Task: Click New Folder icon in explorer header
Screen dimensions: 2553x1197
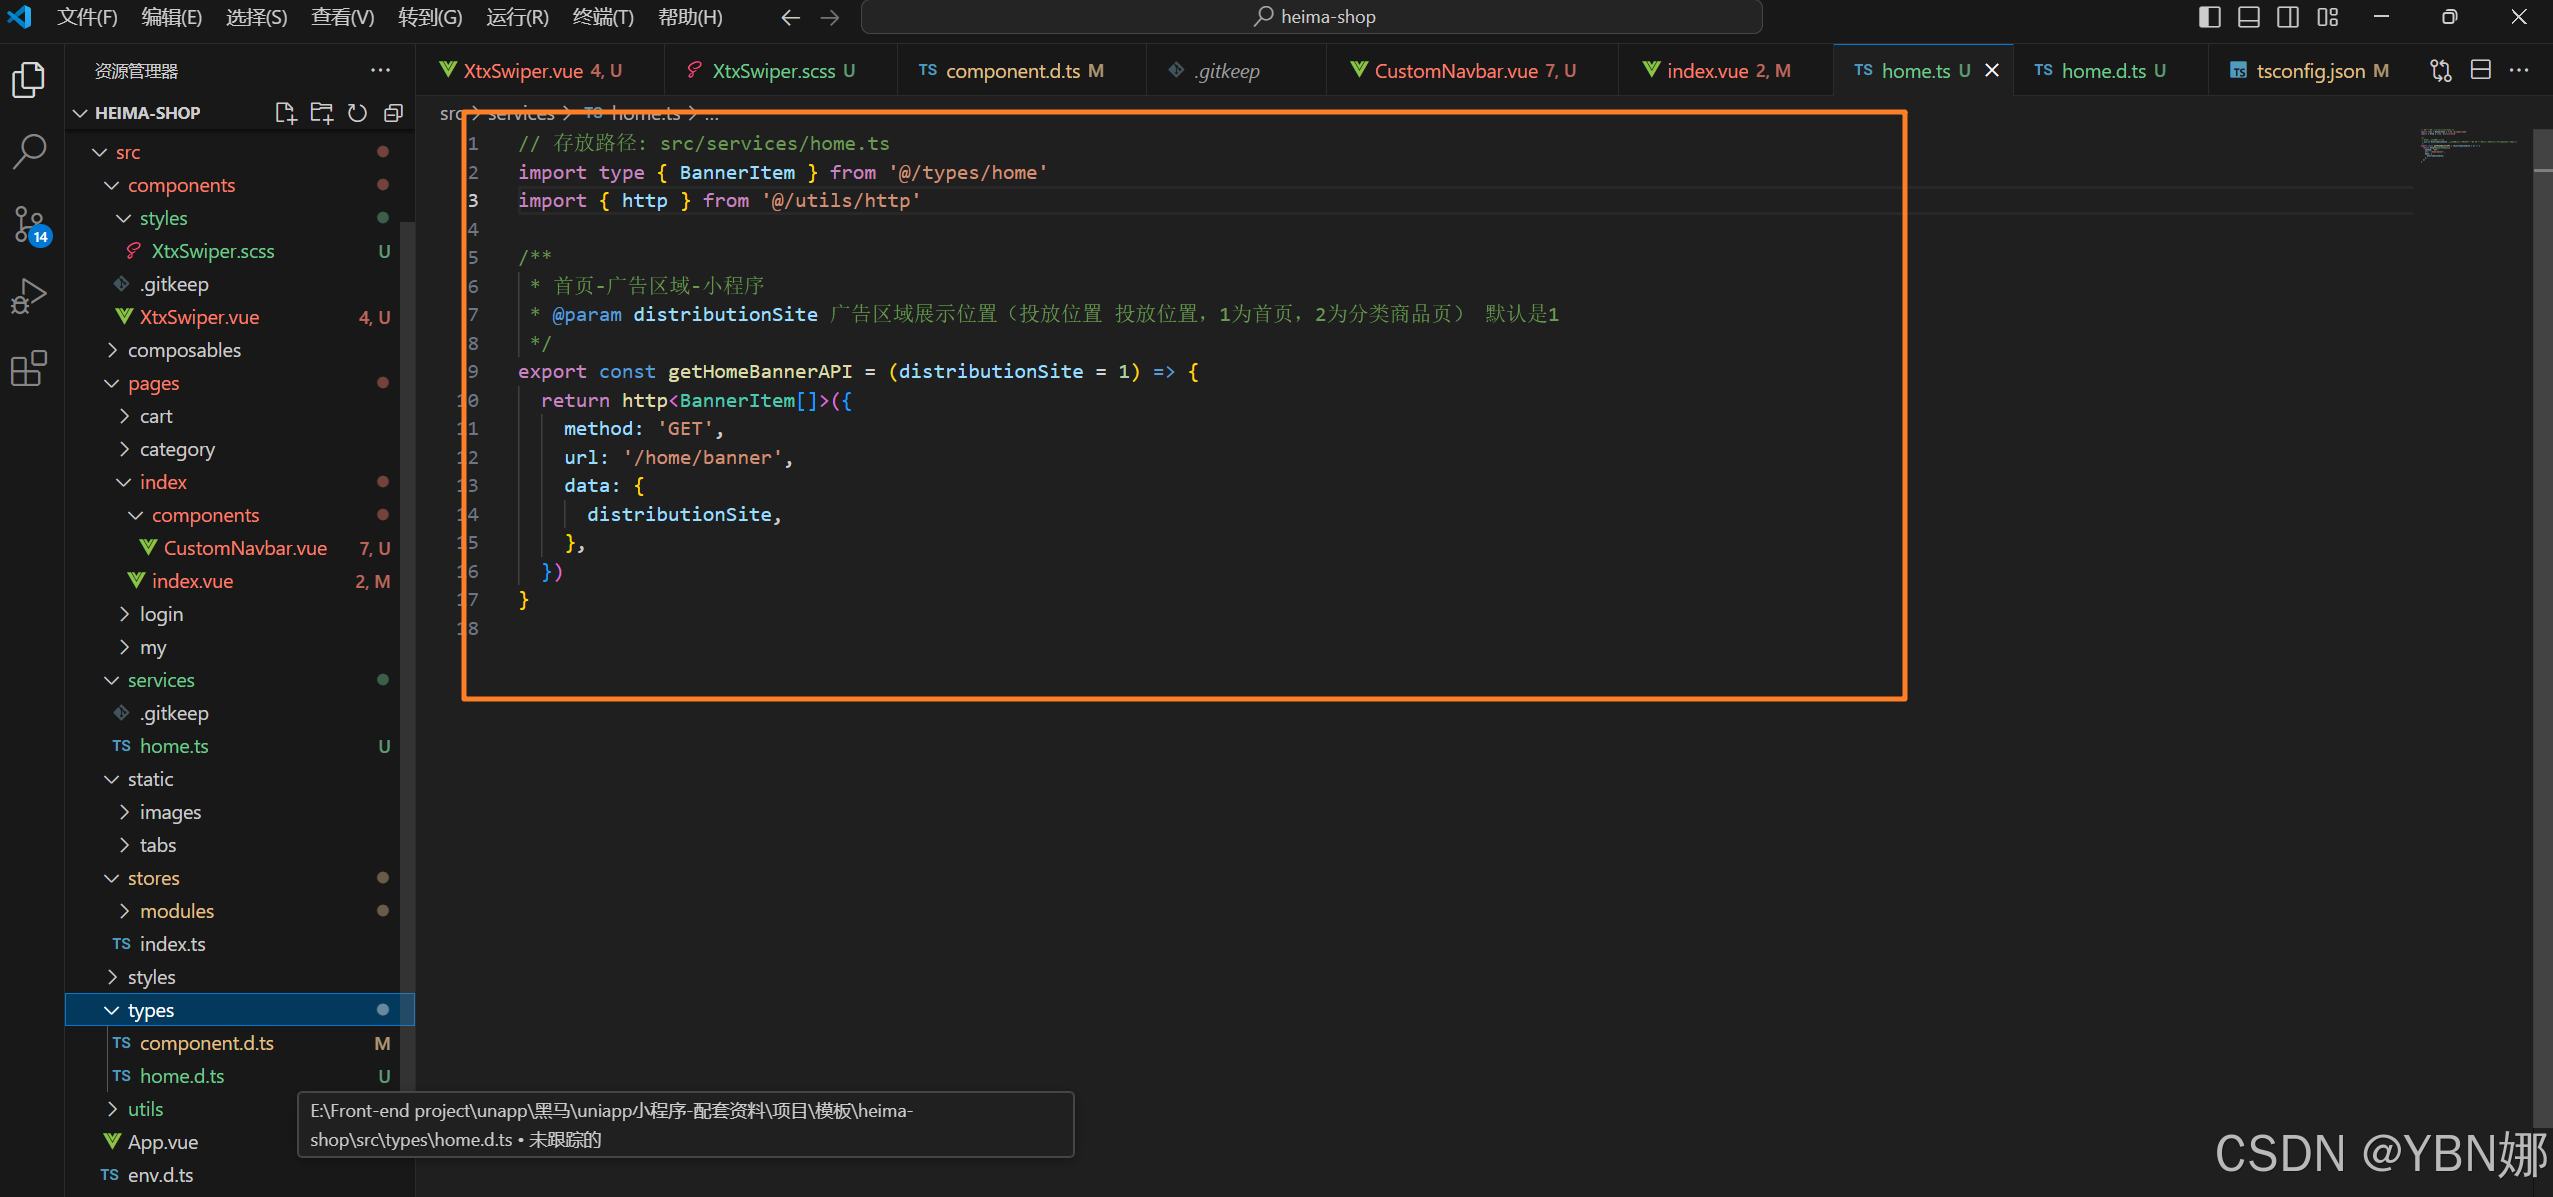Action: (321, 113)
